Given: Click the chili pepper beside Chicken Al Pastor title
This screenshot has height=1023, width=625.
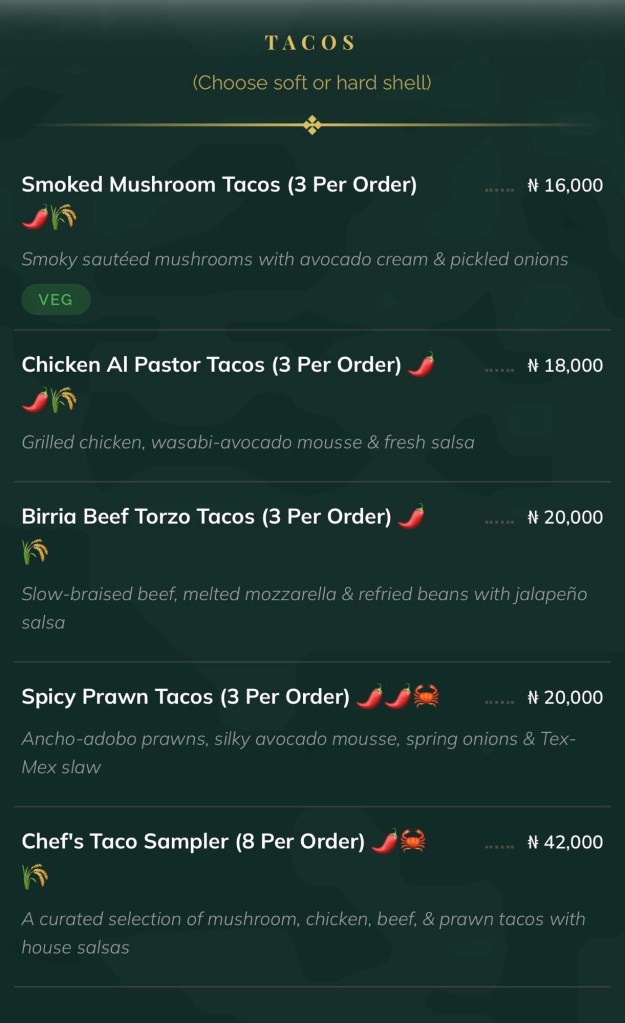Looking at the screenshot, I should [x=422, y=365].
